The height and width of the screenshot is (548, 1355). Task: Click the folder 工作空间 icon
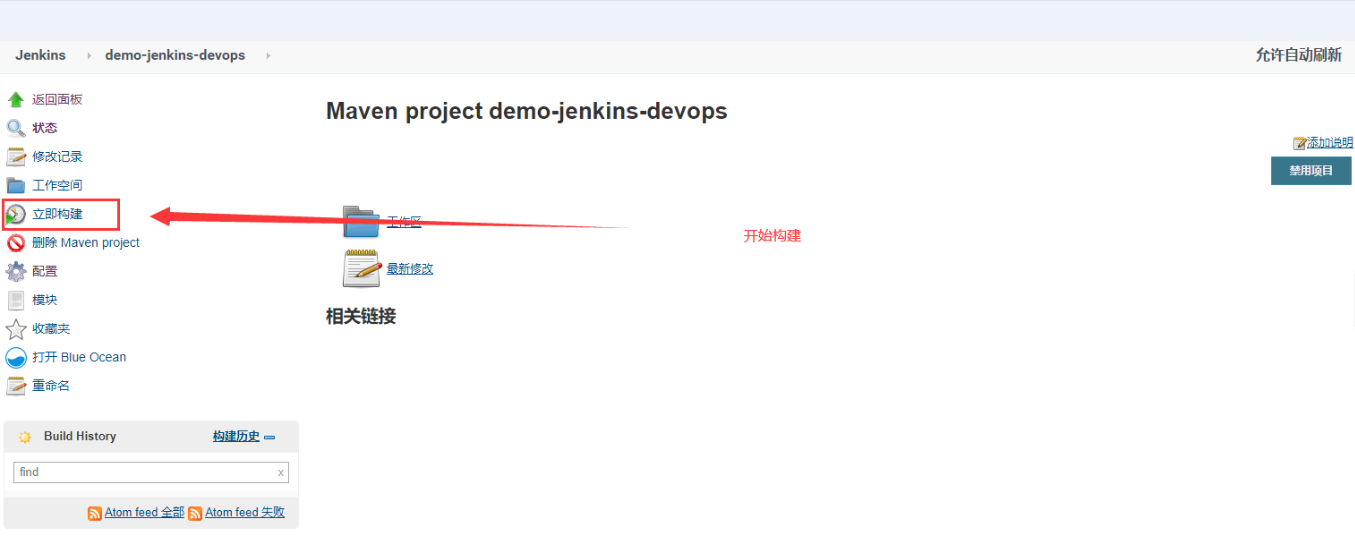coord(16,185)
